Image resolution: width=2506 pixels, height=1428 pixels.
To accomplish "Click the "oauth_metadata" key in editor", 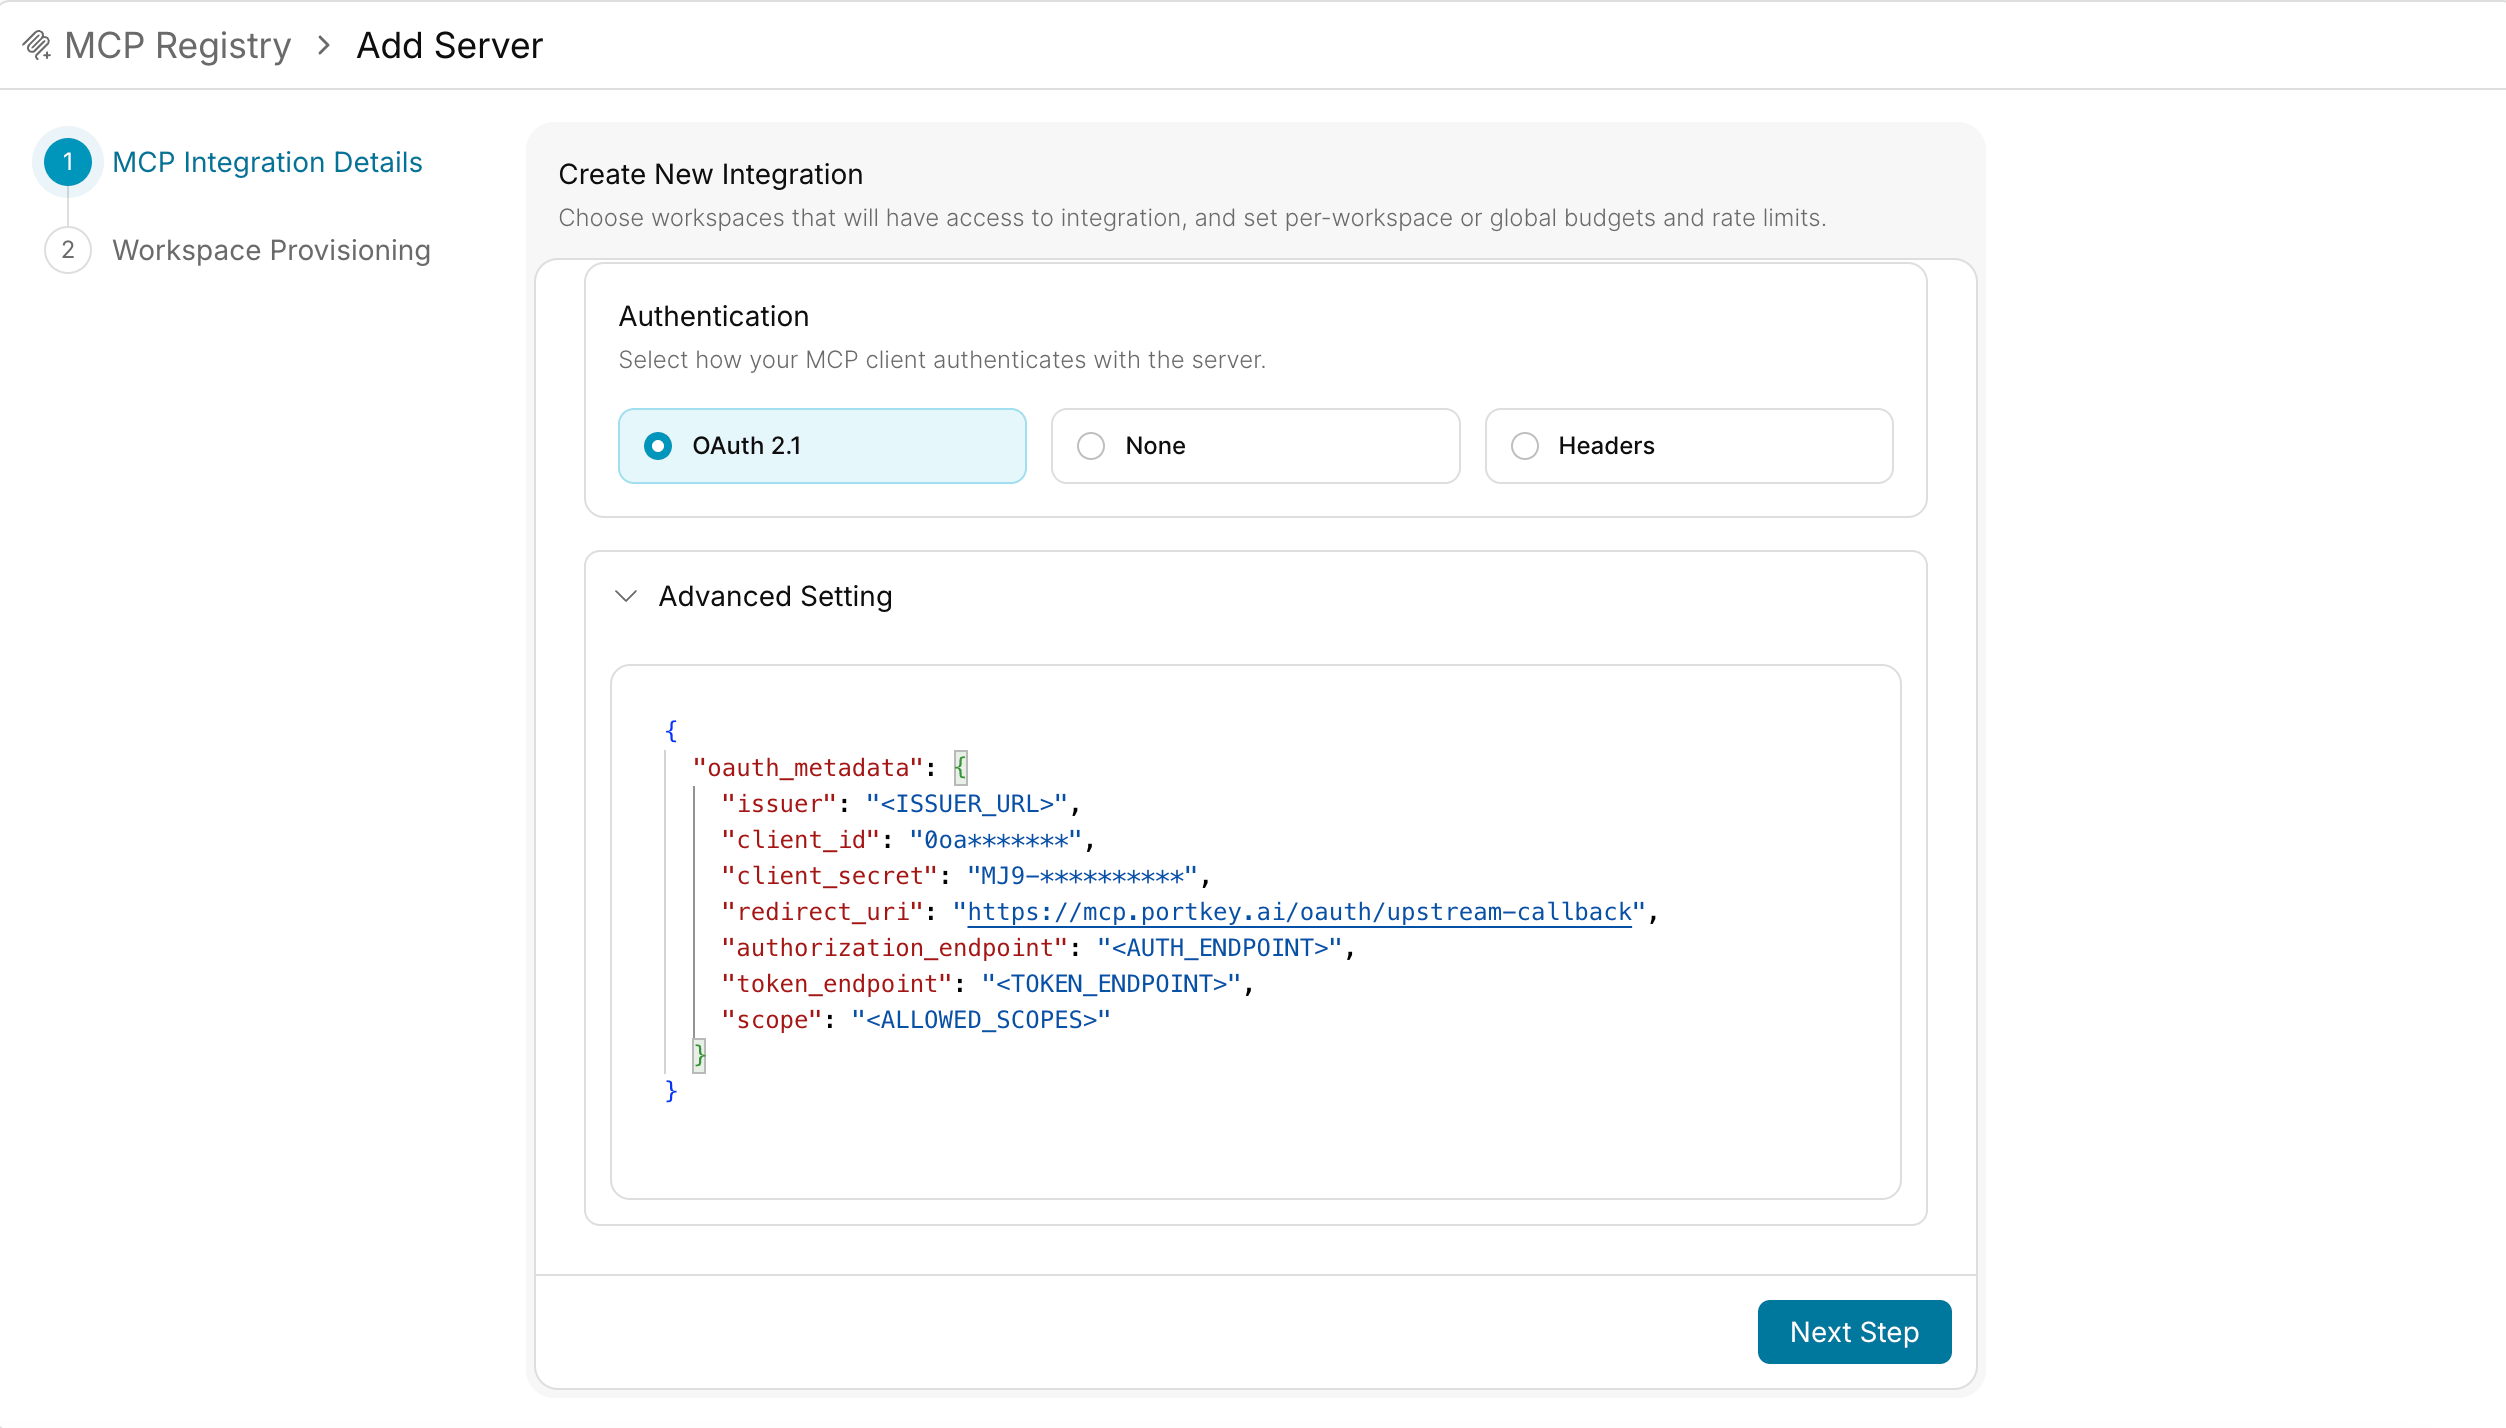I will [x=807, y=768].
